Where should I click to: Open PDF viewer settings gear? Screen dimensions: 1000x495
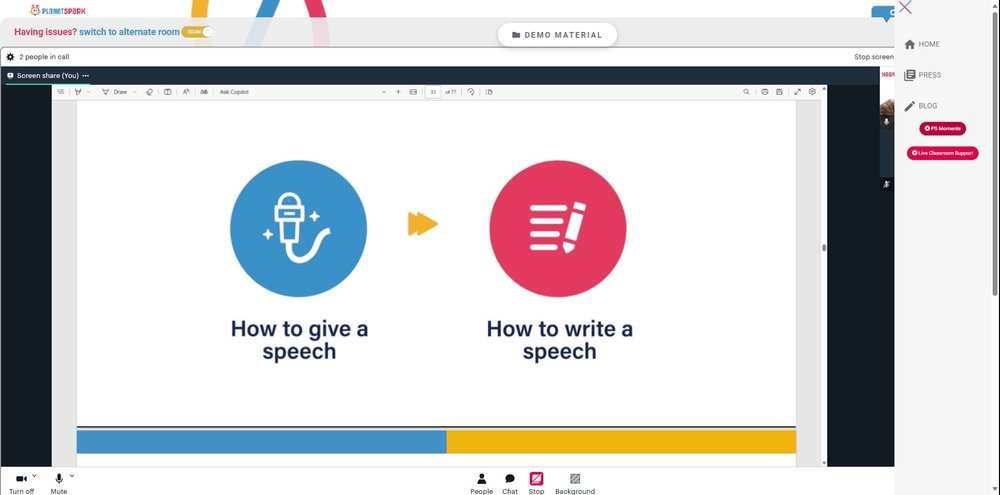(812, 92)
